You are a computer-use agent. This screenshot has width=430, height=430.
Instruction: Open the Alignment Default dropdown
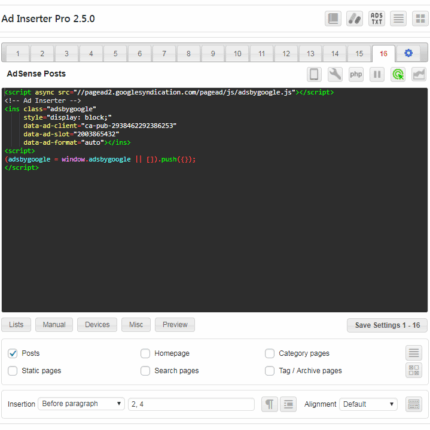pos(368,404)
